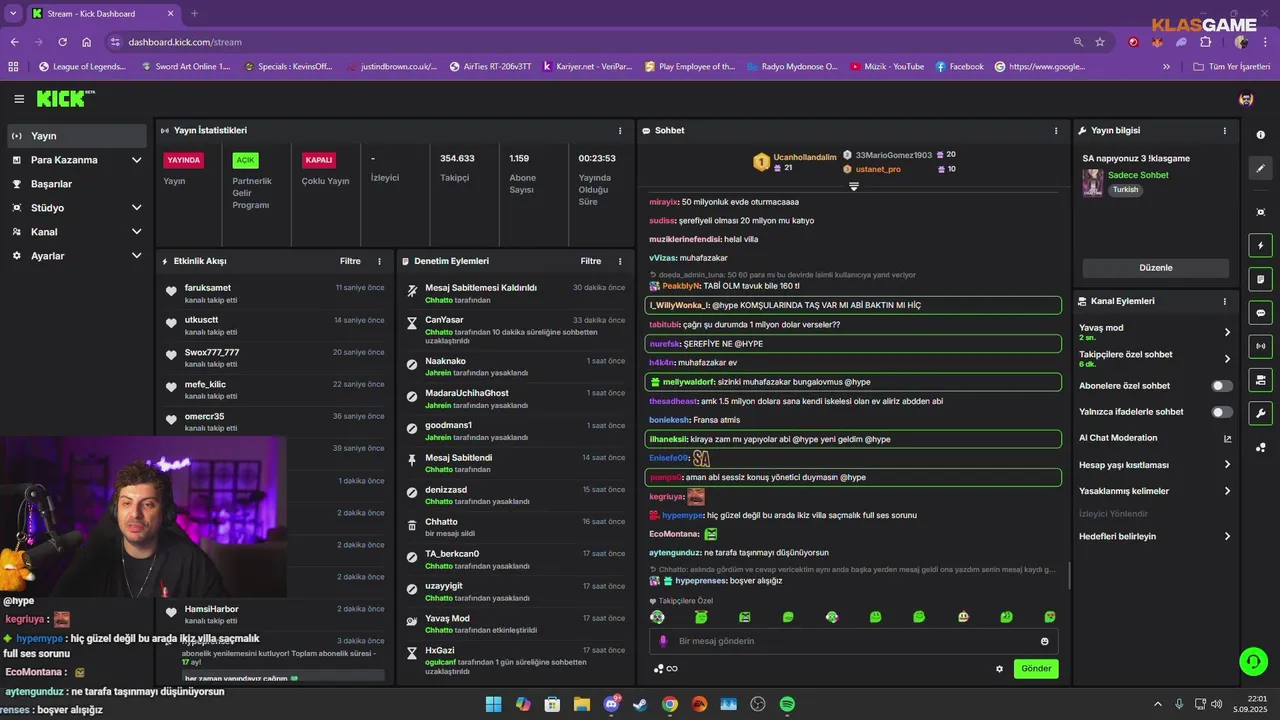Open Hesap yaşı kısıtlaması settings arrow
The height and width of the screenshot is (720, 1280).
point(1227,465)
